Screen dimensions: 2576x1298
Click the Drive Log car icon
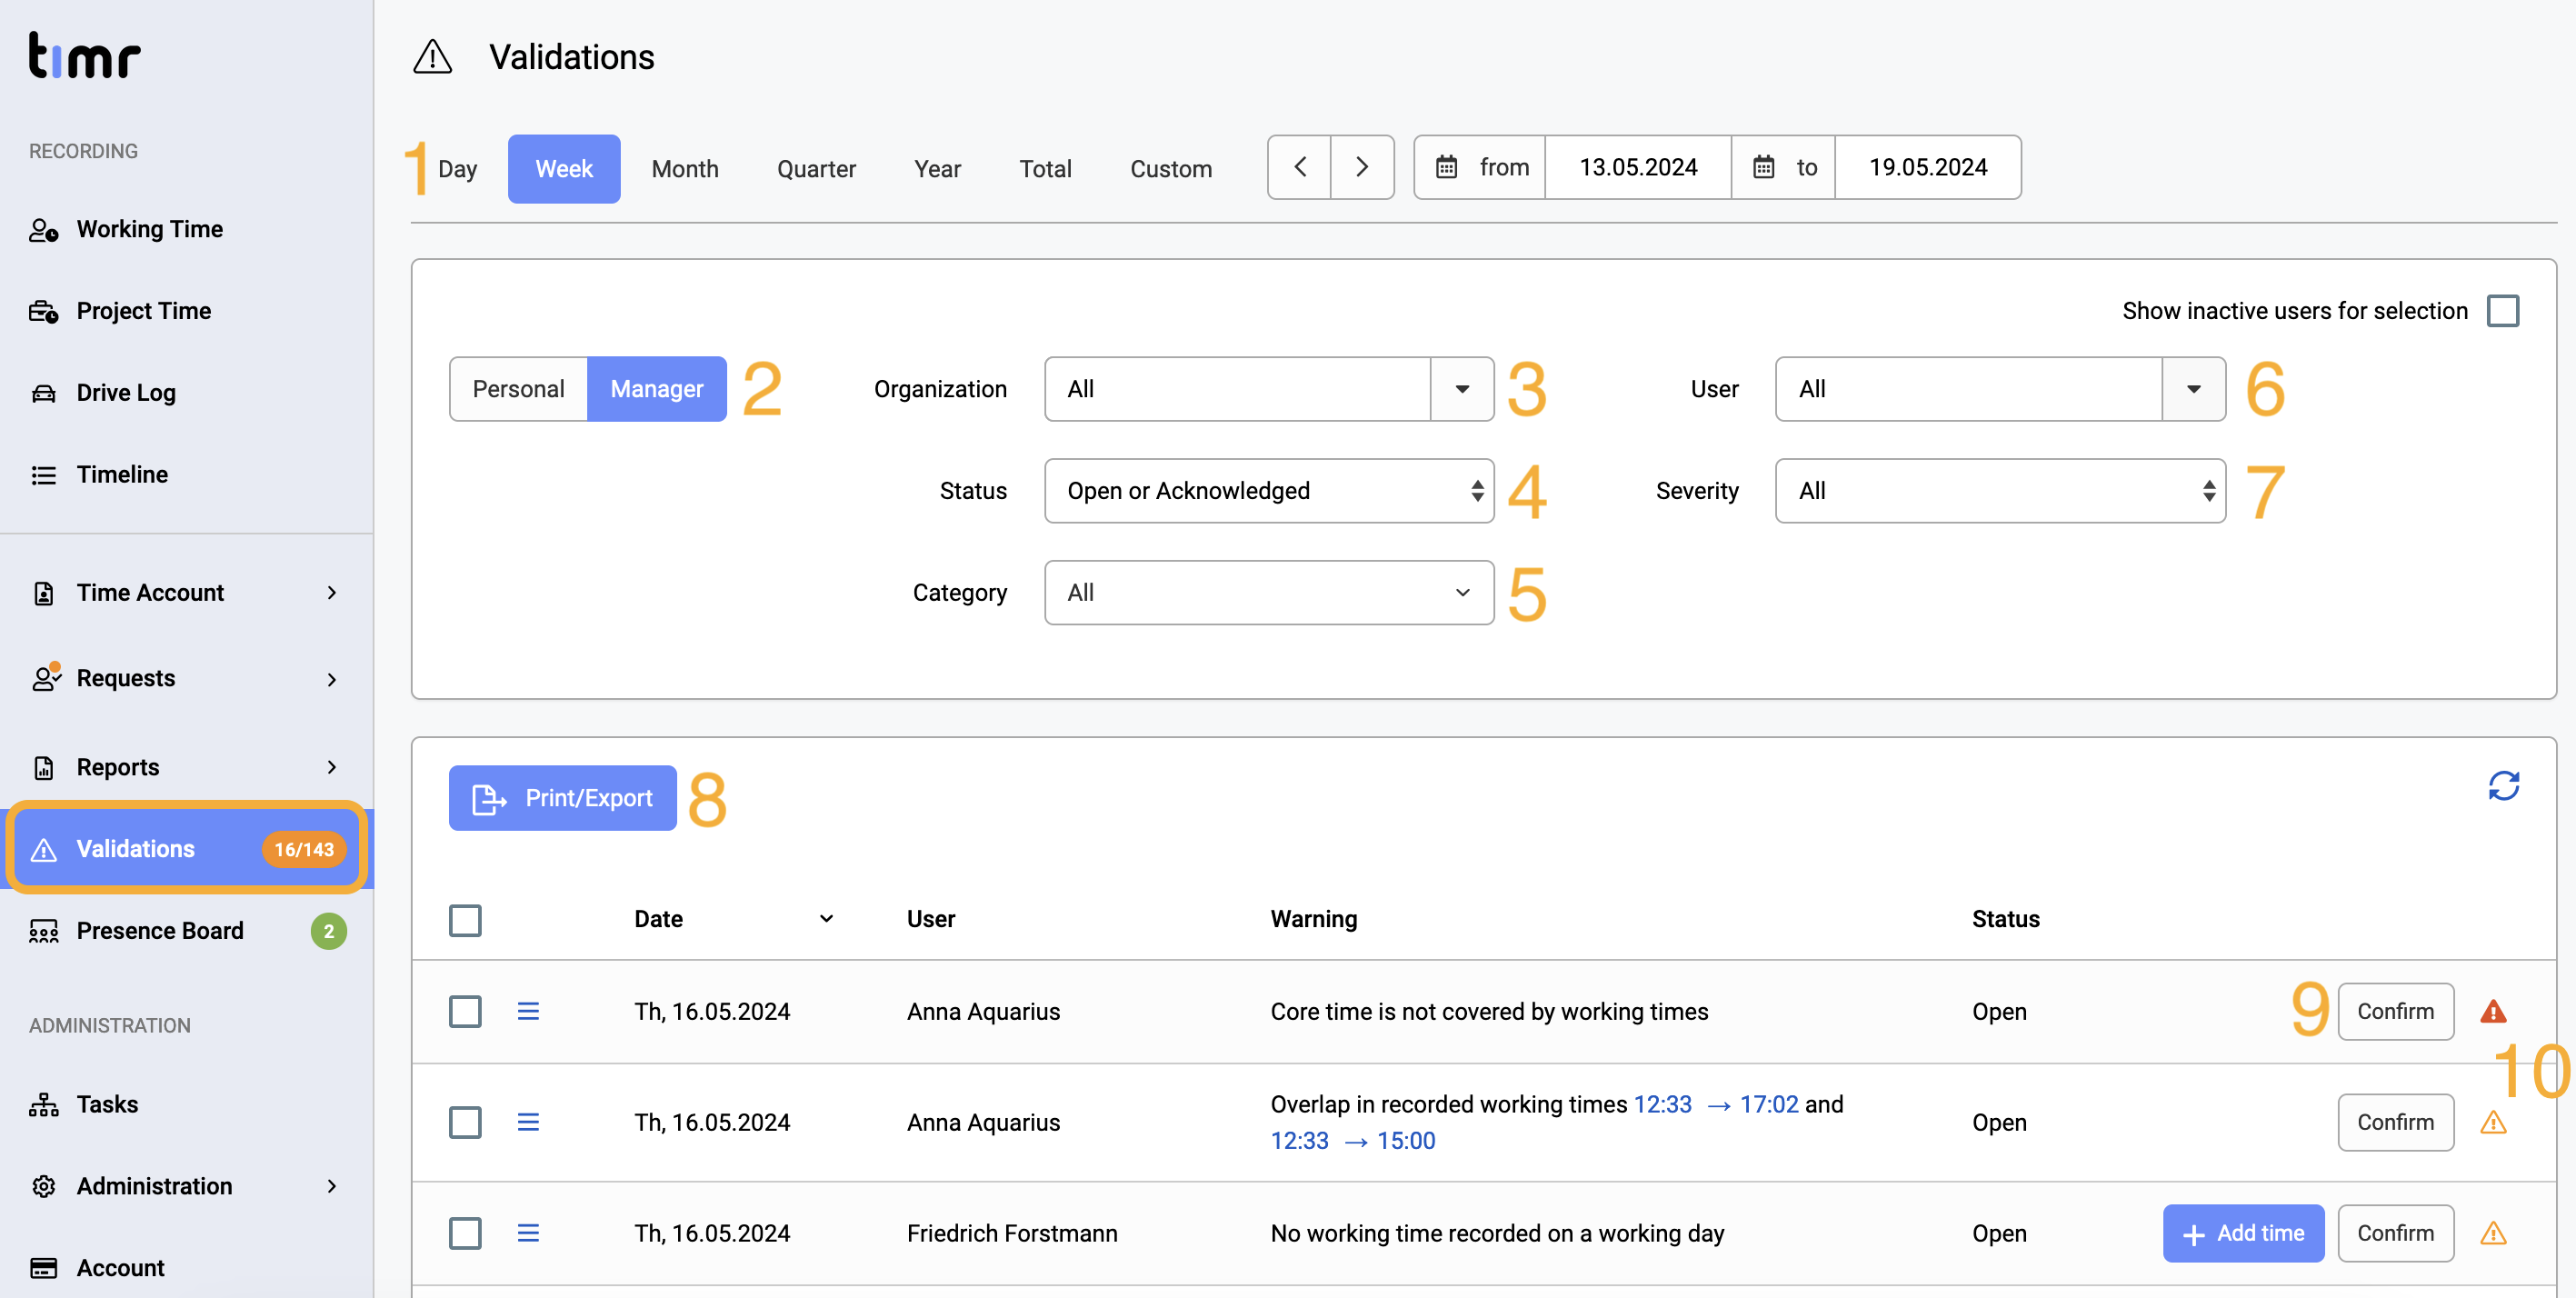pos(44,393)
